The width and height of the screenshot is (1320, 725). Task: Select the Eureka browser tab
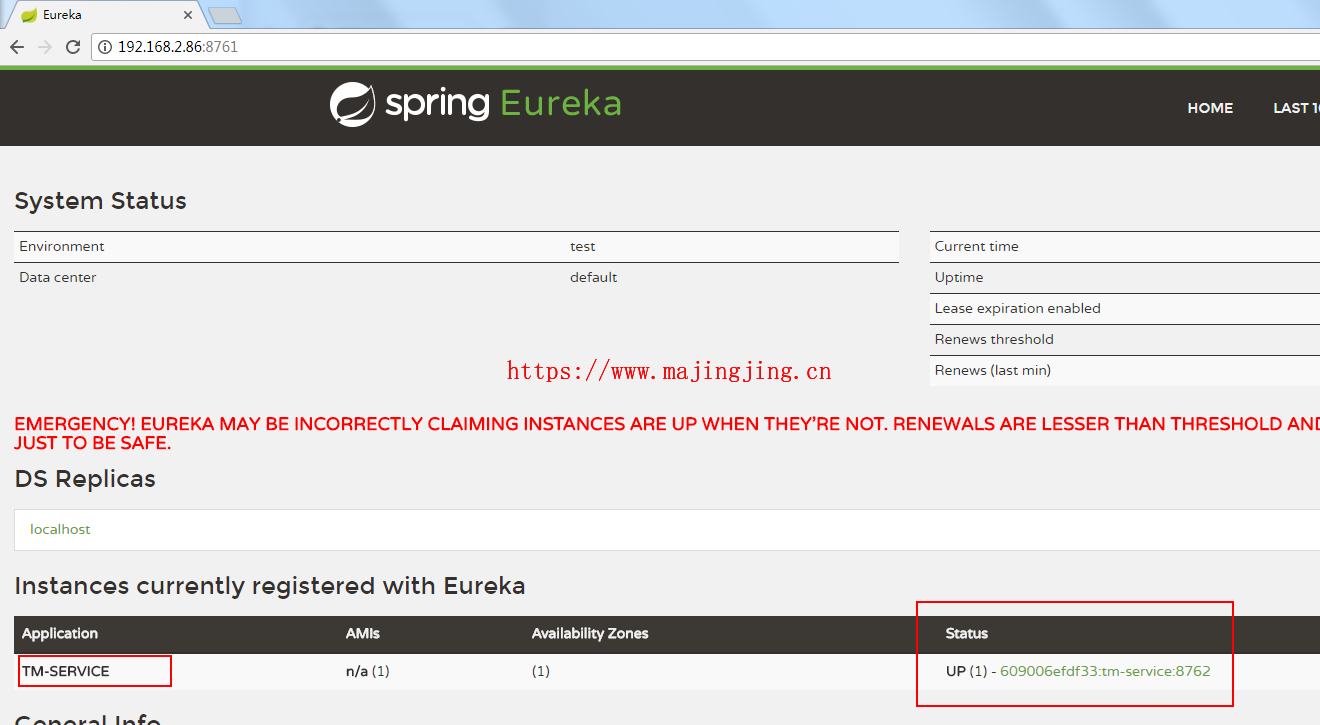[103, 15]
